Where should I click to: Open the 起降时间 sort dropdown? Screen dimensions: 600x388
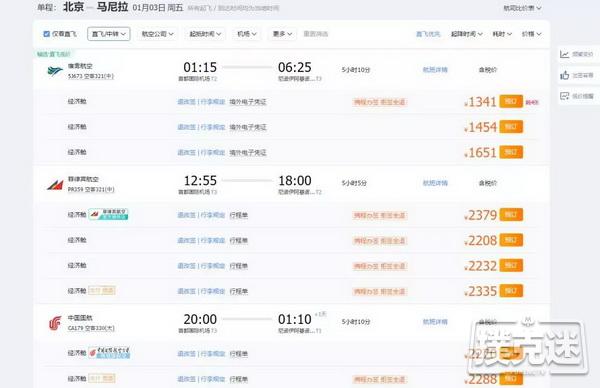[466, 34]
